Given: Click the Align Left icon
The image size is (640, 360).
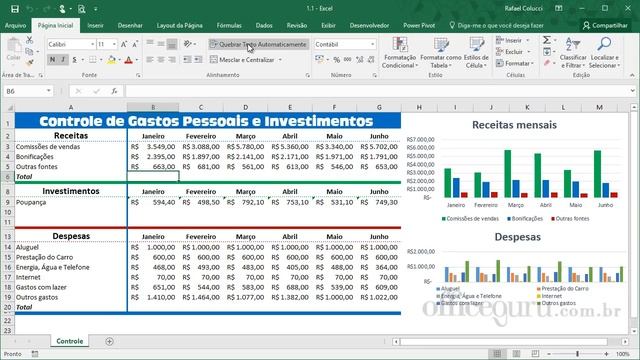Looking at the screenshot, I should click(150, 60).
